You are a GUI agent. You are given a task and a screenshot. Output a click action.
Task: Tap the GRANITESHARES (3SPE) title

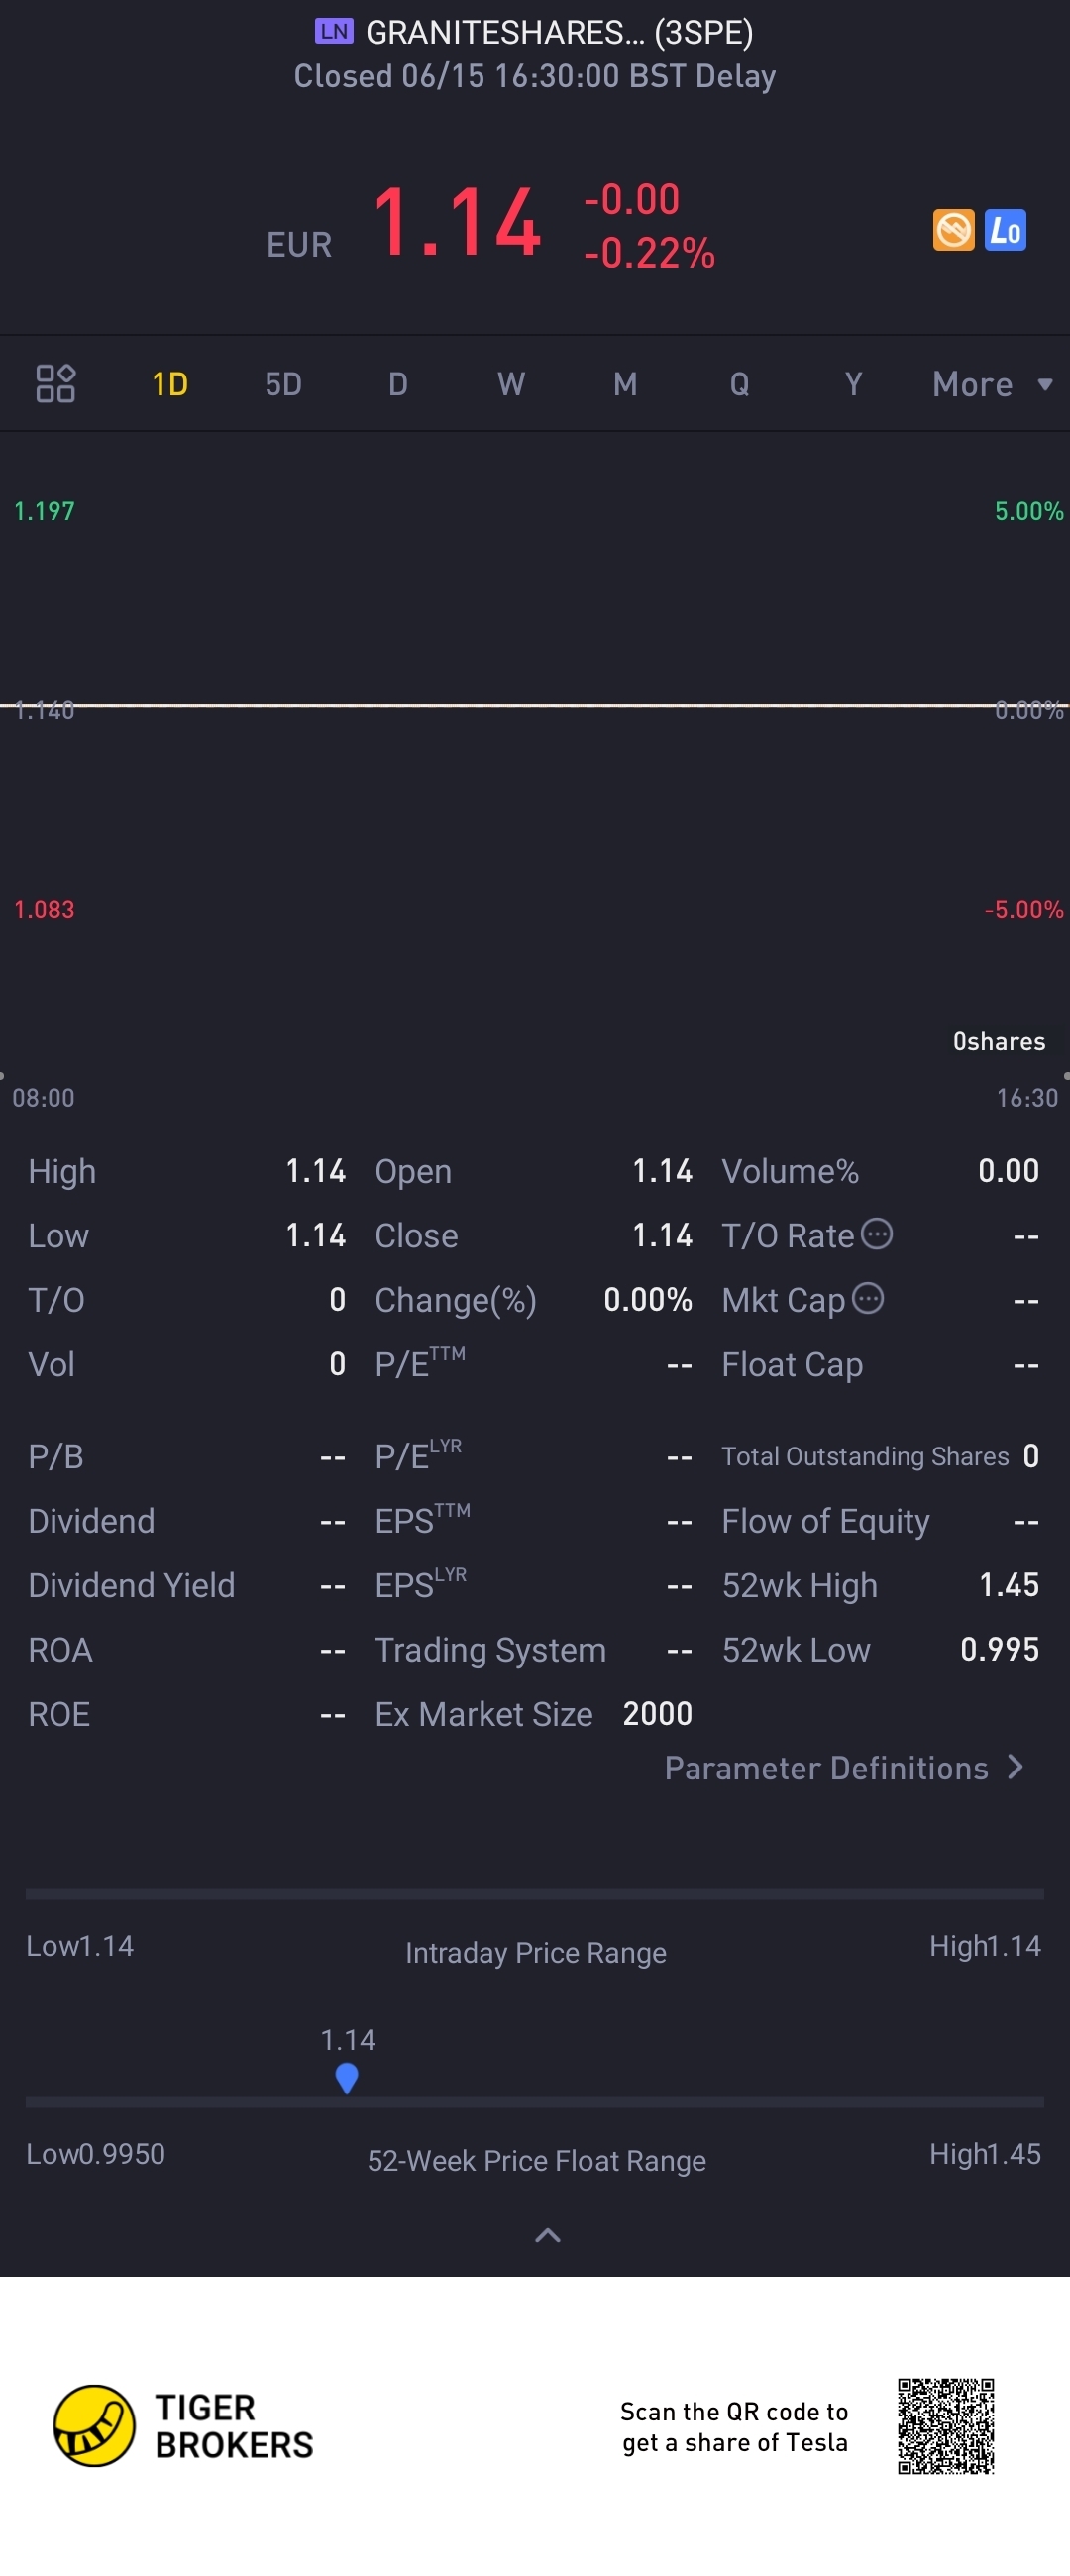coord(559,32)
